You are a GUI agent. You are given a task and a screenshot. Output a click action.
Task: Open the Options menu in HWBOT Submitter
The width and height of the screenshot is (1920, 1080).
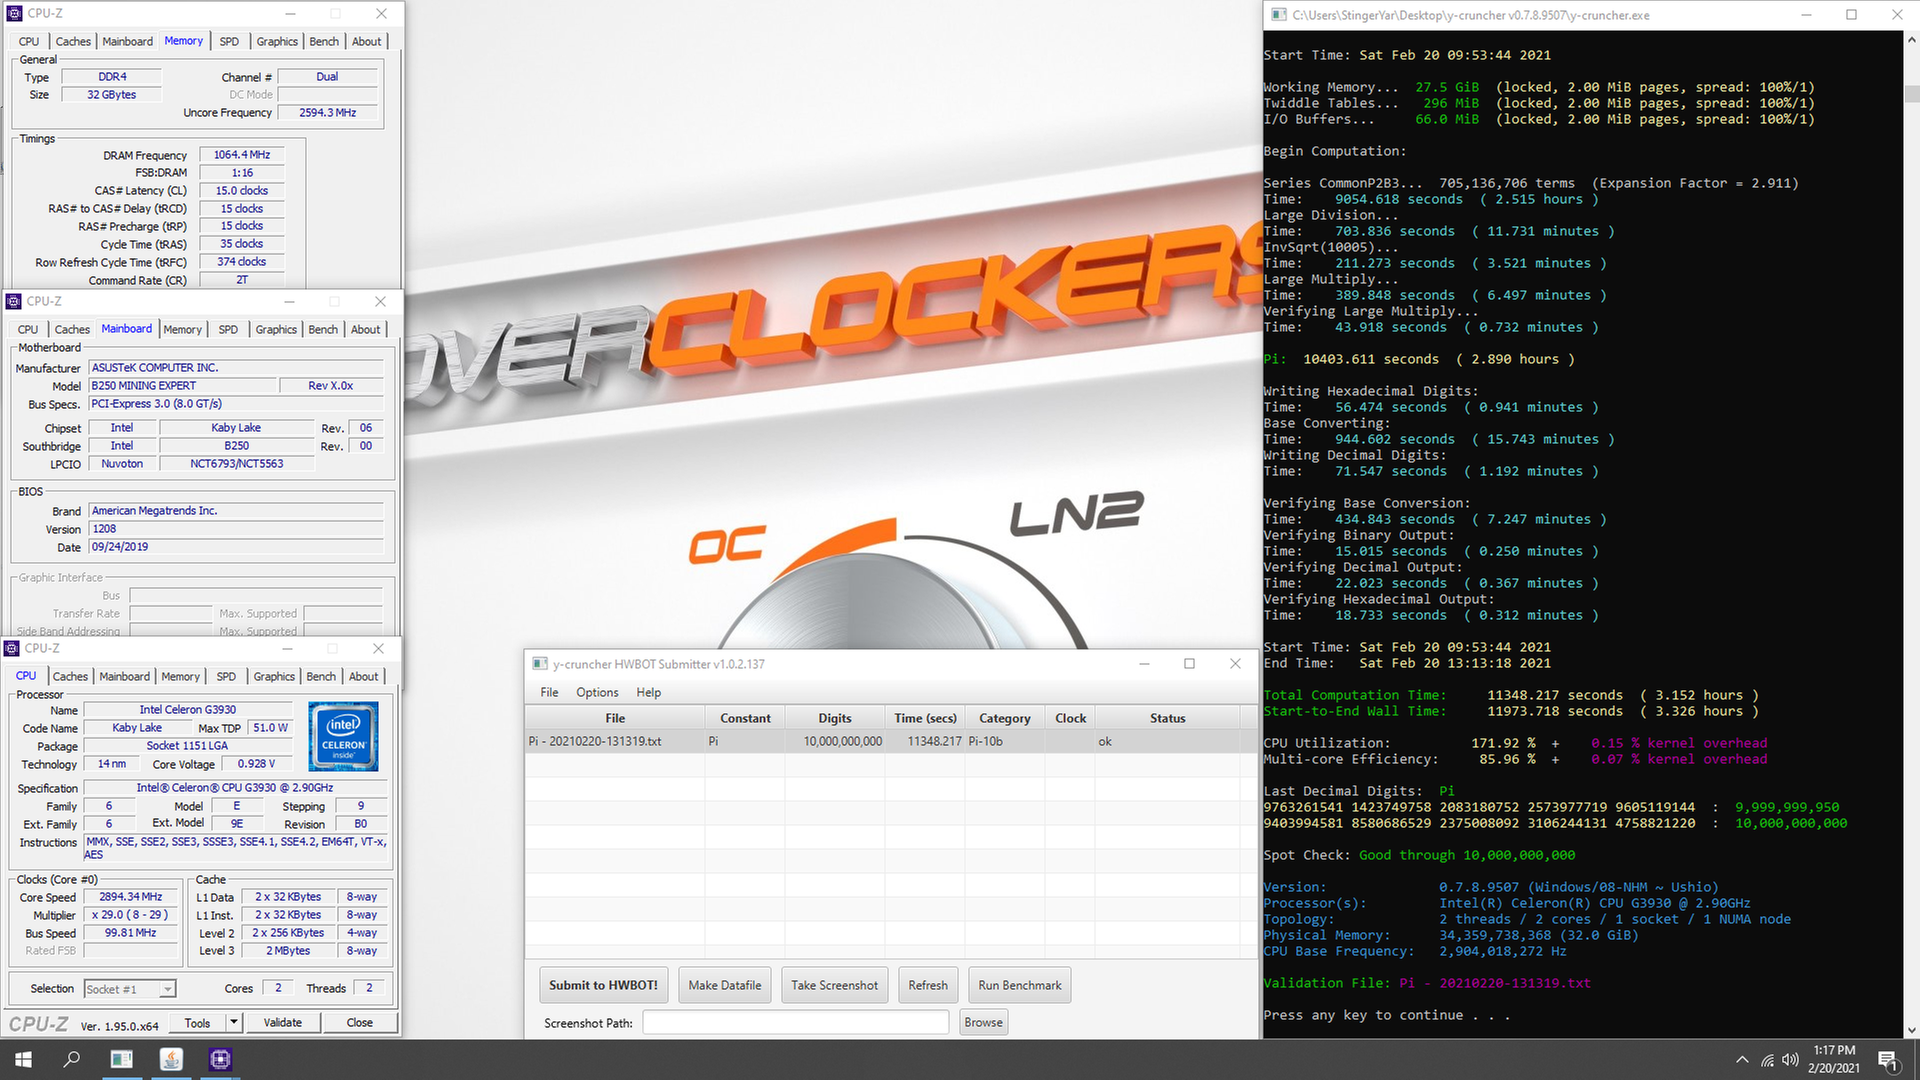point(597,692)
